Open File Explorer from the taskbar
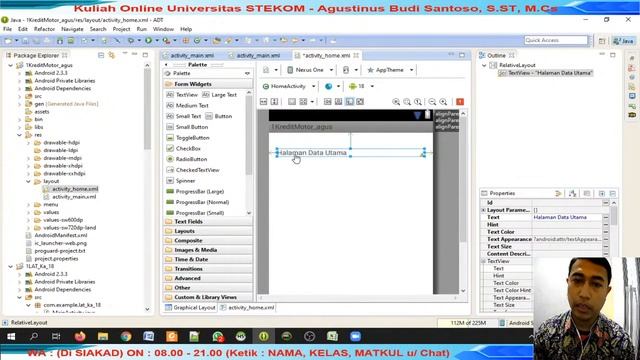This screenshot has height=360, width=640. pos(103,336)
